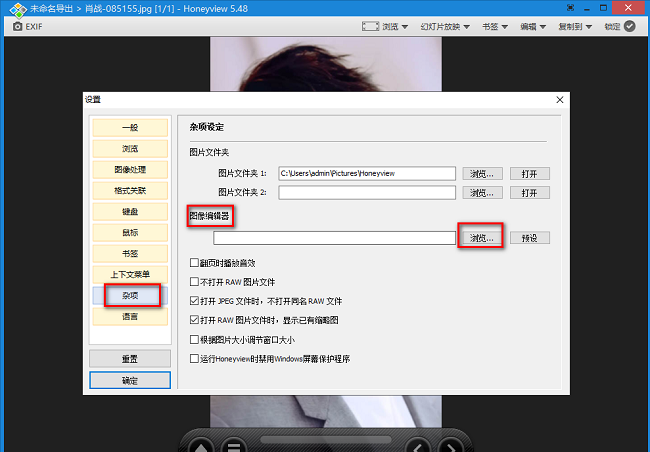Viewport: 650px width, 452px height.
Task: Enable 翻页时播放音效 checkbox
Action: 194,262
